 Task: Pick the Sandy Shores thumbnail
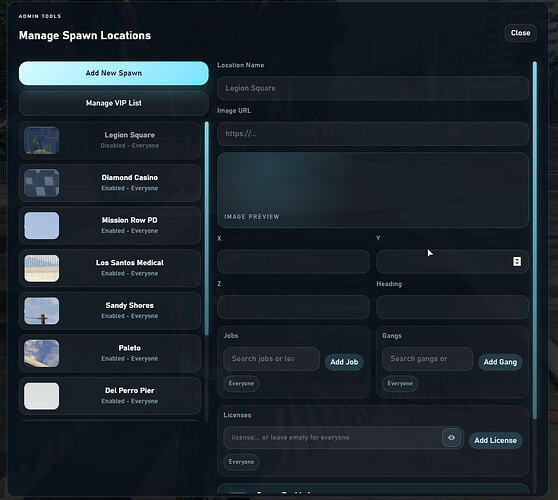[42, 311]
